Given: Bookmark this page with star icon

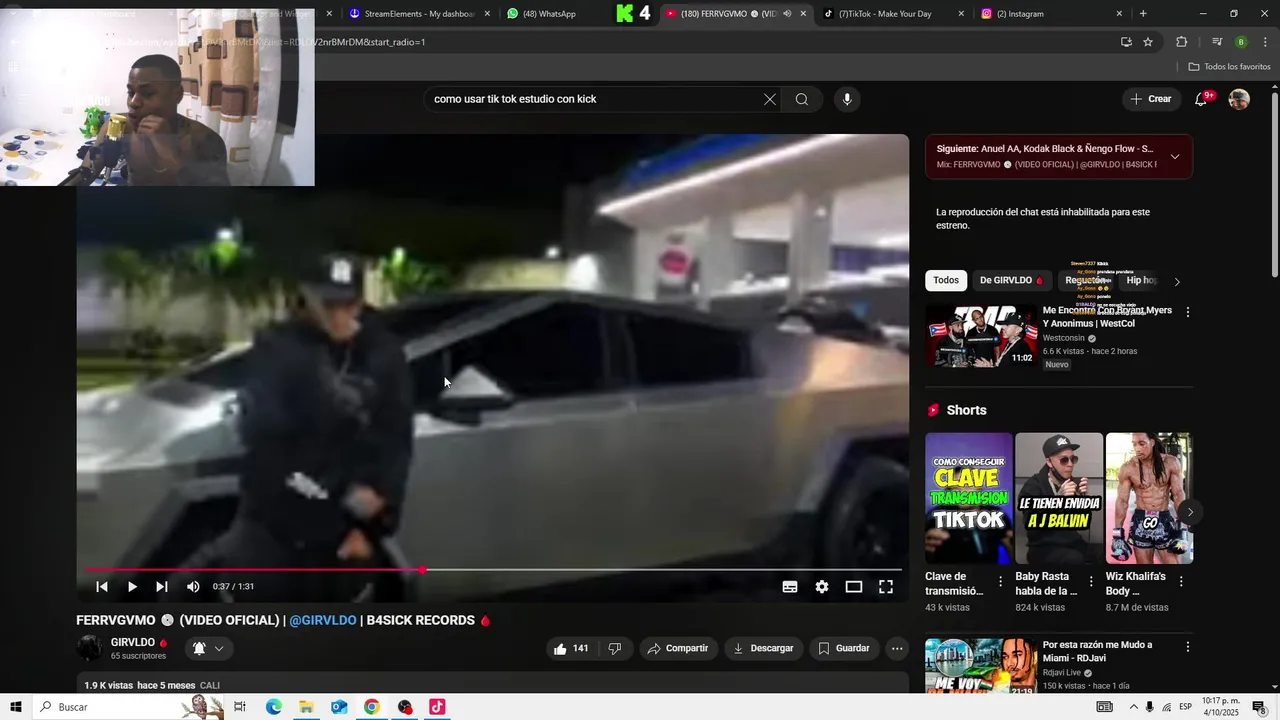Looking at the screenshot, I should pos(1148,42).
